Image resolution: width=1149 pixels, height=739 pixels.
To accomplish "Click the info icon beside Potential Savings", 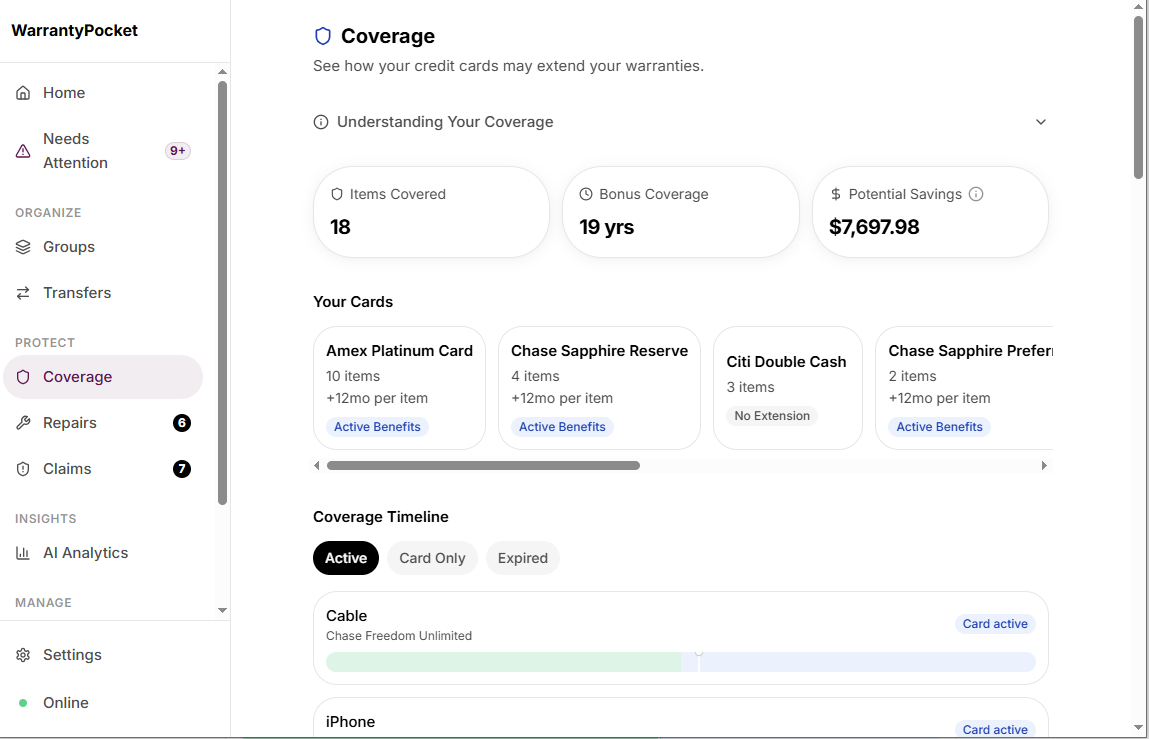I will pos(976,194).
